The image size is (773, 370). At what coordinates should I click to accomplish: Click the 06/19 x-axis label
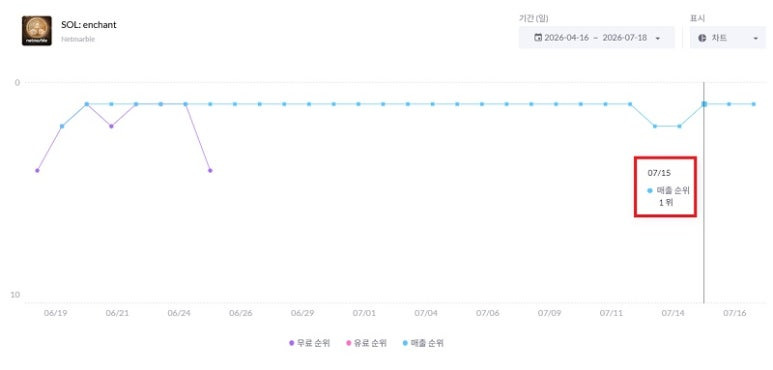click(x=55, y=313)
